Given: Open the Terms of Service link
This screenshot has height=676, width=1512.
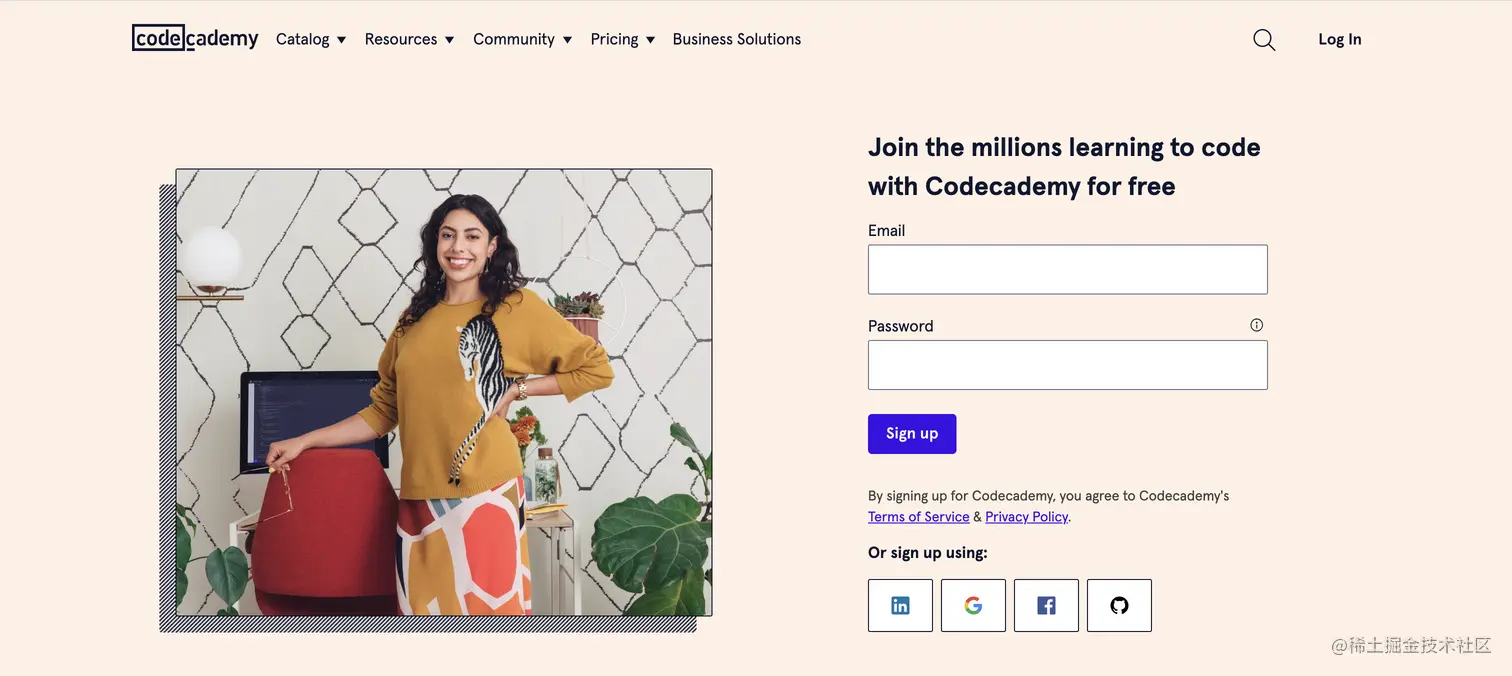Looking at the screenshot, I should tap(918, 517).
